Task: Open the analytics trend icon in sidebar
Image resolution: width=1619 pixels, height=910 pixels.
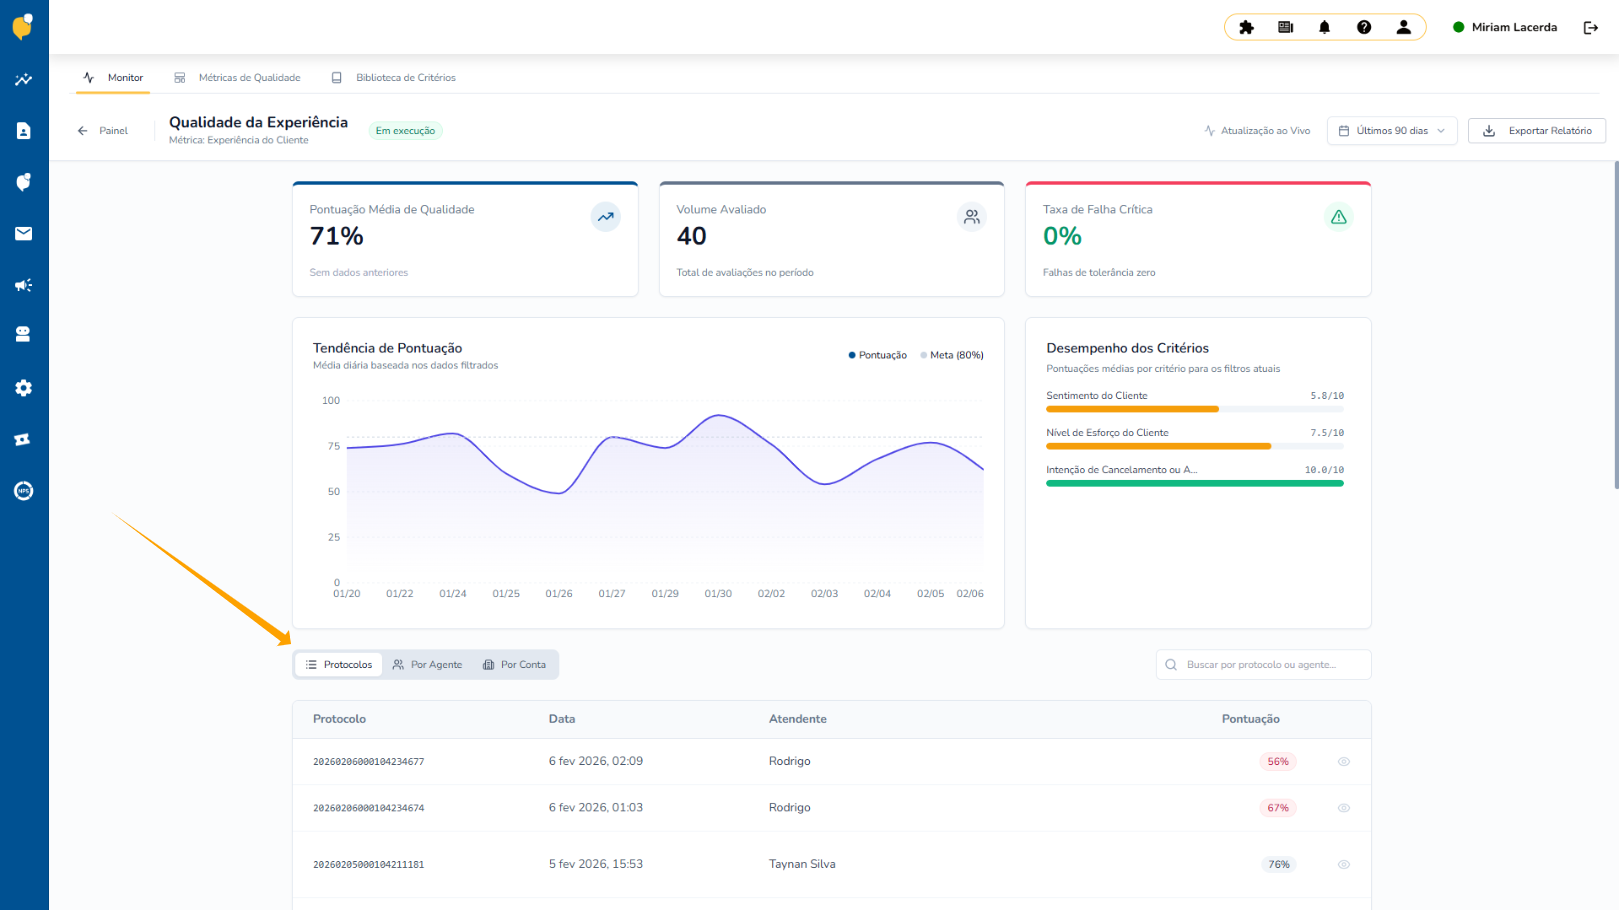Action: click(23, 79)
